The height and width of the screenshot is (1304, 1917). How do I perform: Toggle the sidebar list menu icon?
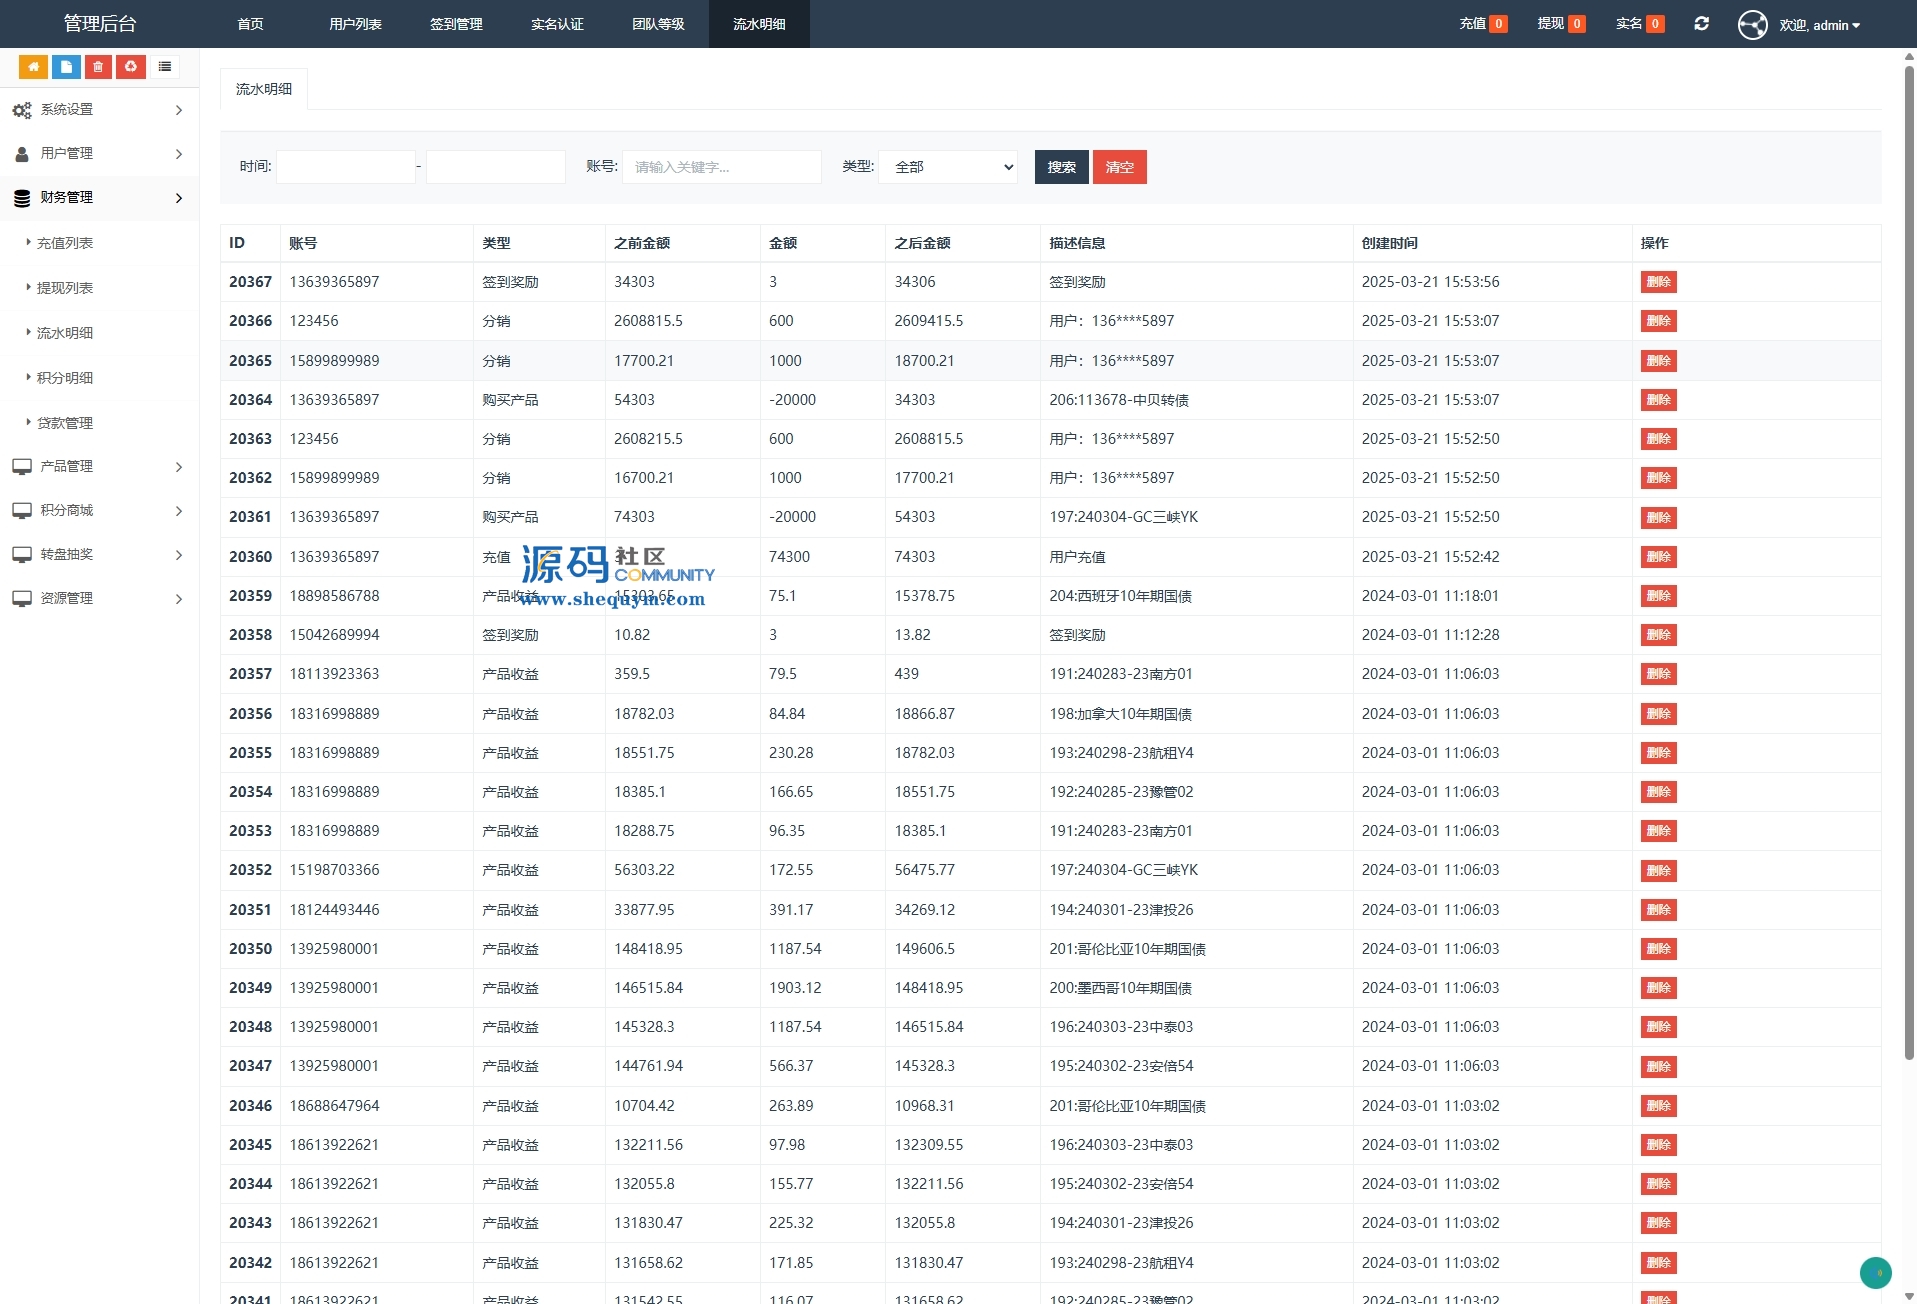165,67
